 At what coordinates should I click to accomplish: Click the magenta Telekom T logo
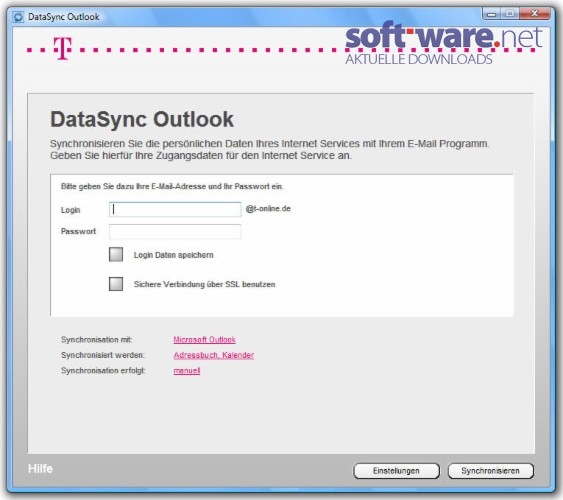tap(62, 48)
